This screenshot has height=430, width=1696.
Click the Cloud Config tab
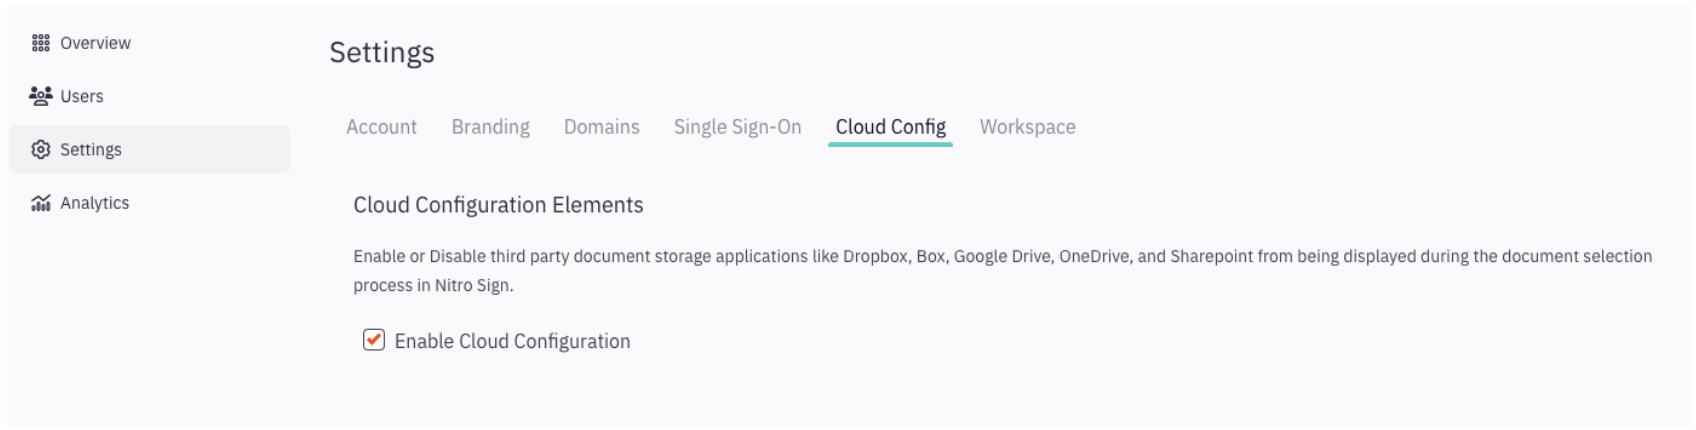[890, 127]
